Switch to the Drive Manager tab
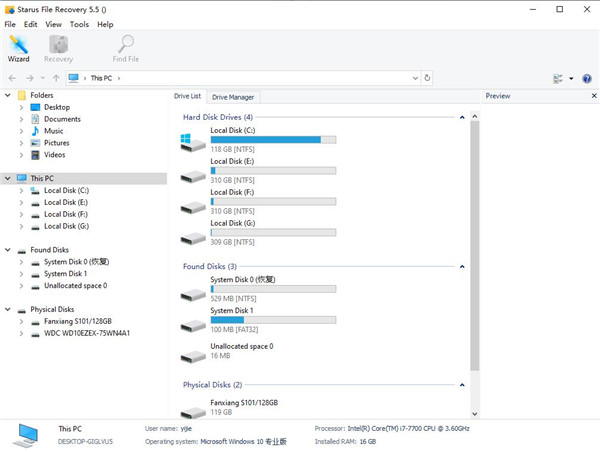The image size is (600, 452). click(x=233, y=97)
